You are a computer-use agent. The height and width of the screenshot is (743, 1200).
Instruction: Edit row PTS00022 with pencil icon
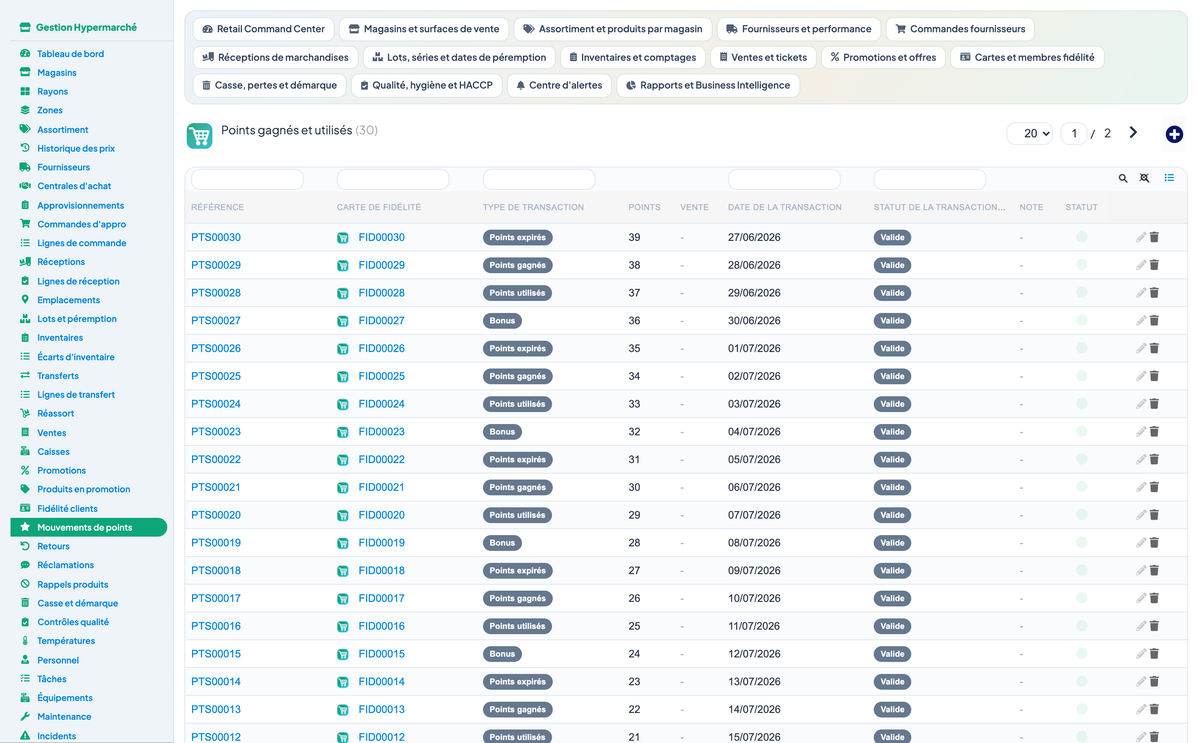pyautogui.click(x=1141, y=460)
